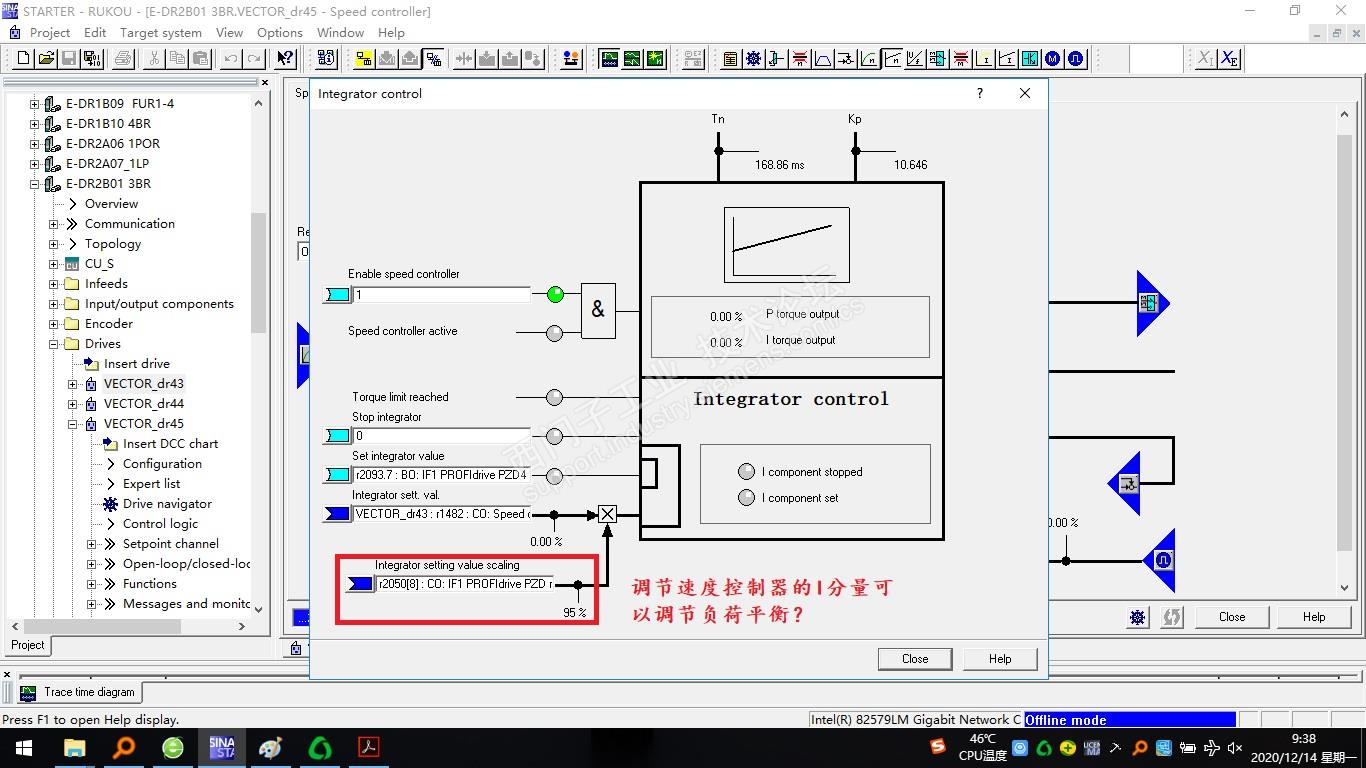
Task: Click the project tree horizontal scrollbar
Action: [x=130, y=626]
